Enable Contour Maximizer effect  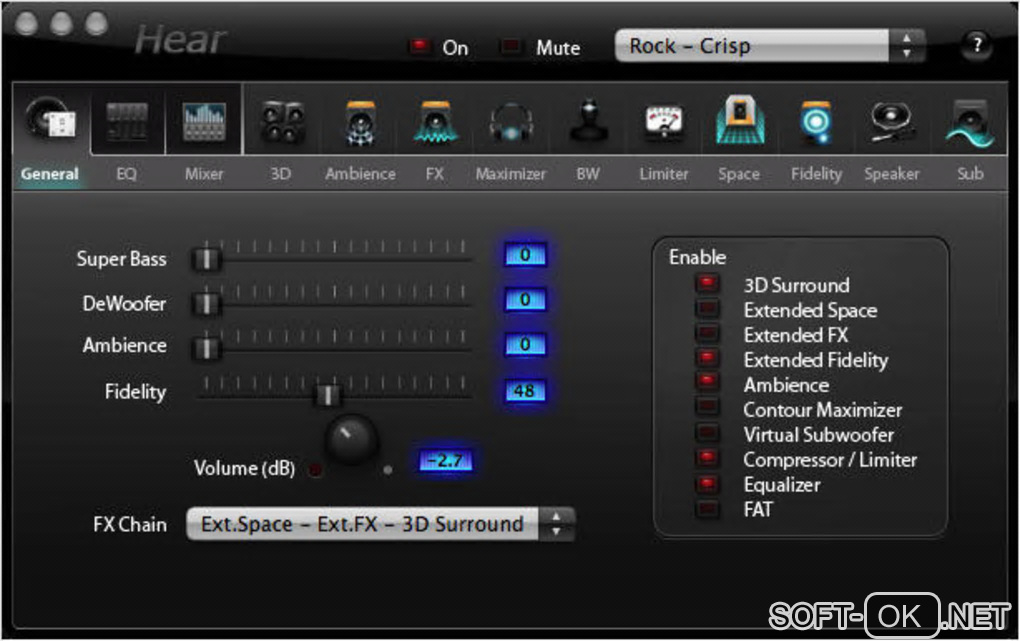pyautogui.click(x=707, y=407)
